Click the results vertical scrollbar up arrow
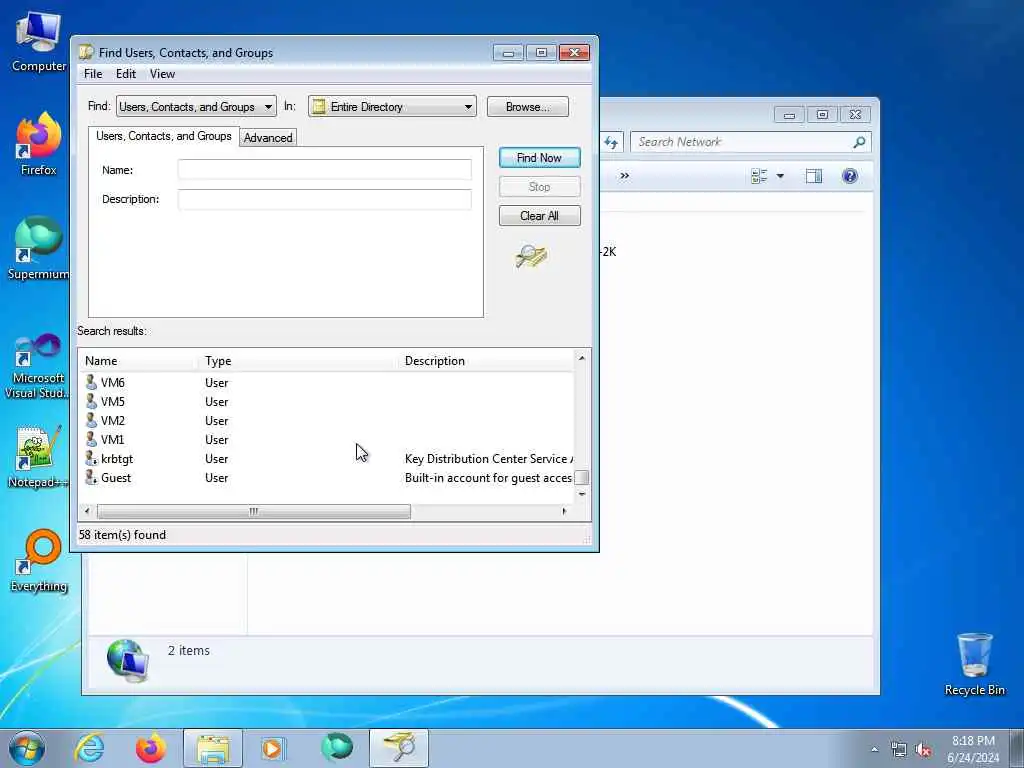This screenshot has width=1024, height=768. point(581,358)
